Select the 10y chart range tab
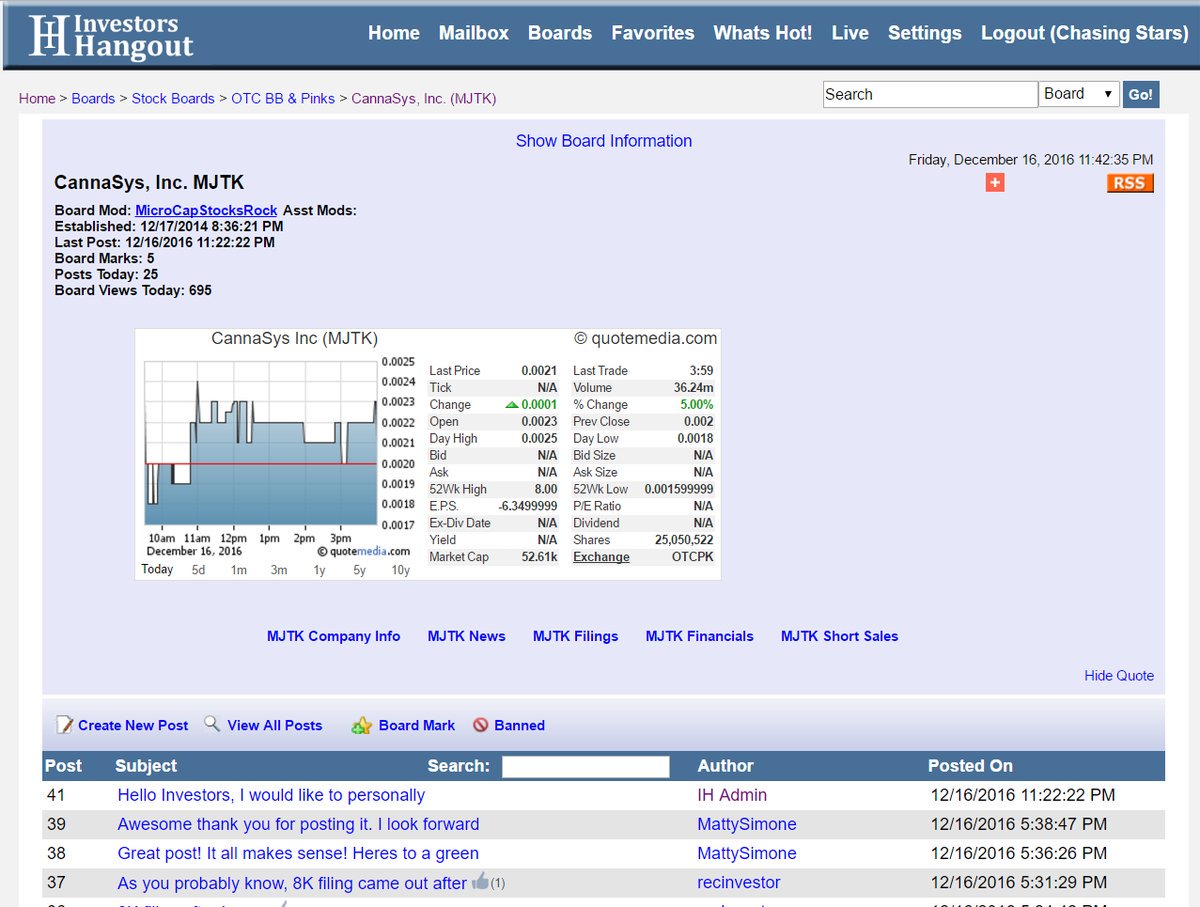 (400, 570)
